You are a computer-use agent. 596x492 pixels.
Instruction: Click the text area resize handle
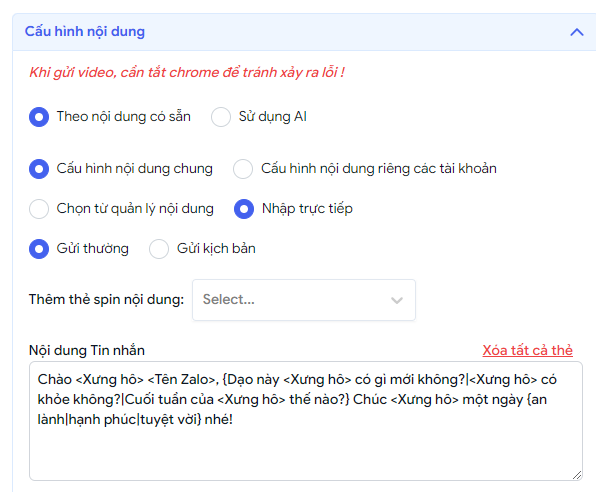577,475
